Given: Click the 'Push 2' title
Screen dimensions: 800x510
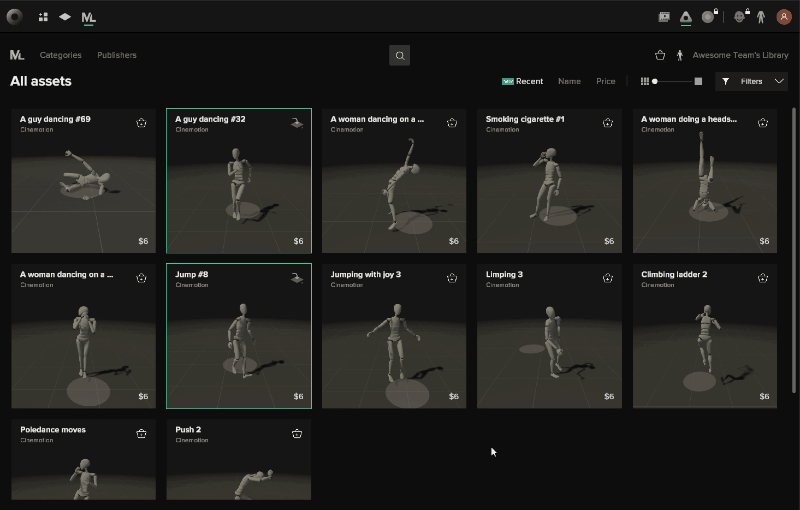Looking at the screenshot, I should click(x=188, y=429).
